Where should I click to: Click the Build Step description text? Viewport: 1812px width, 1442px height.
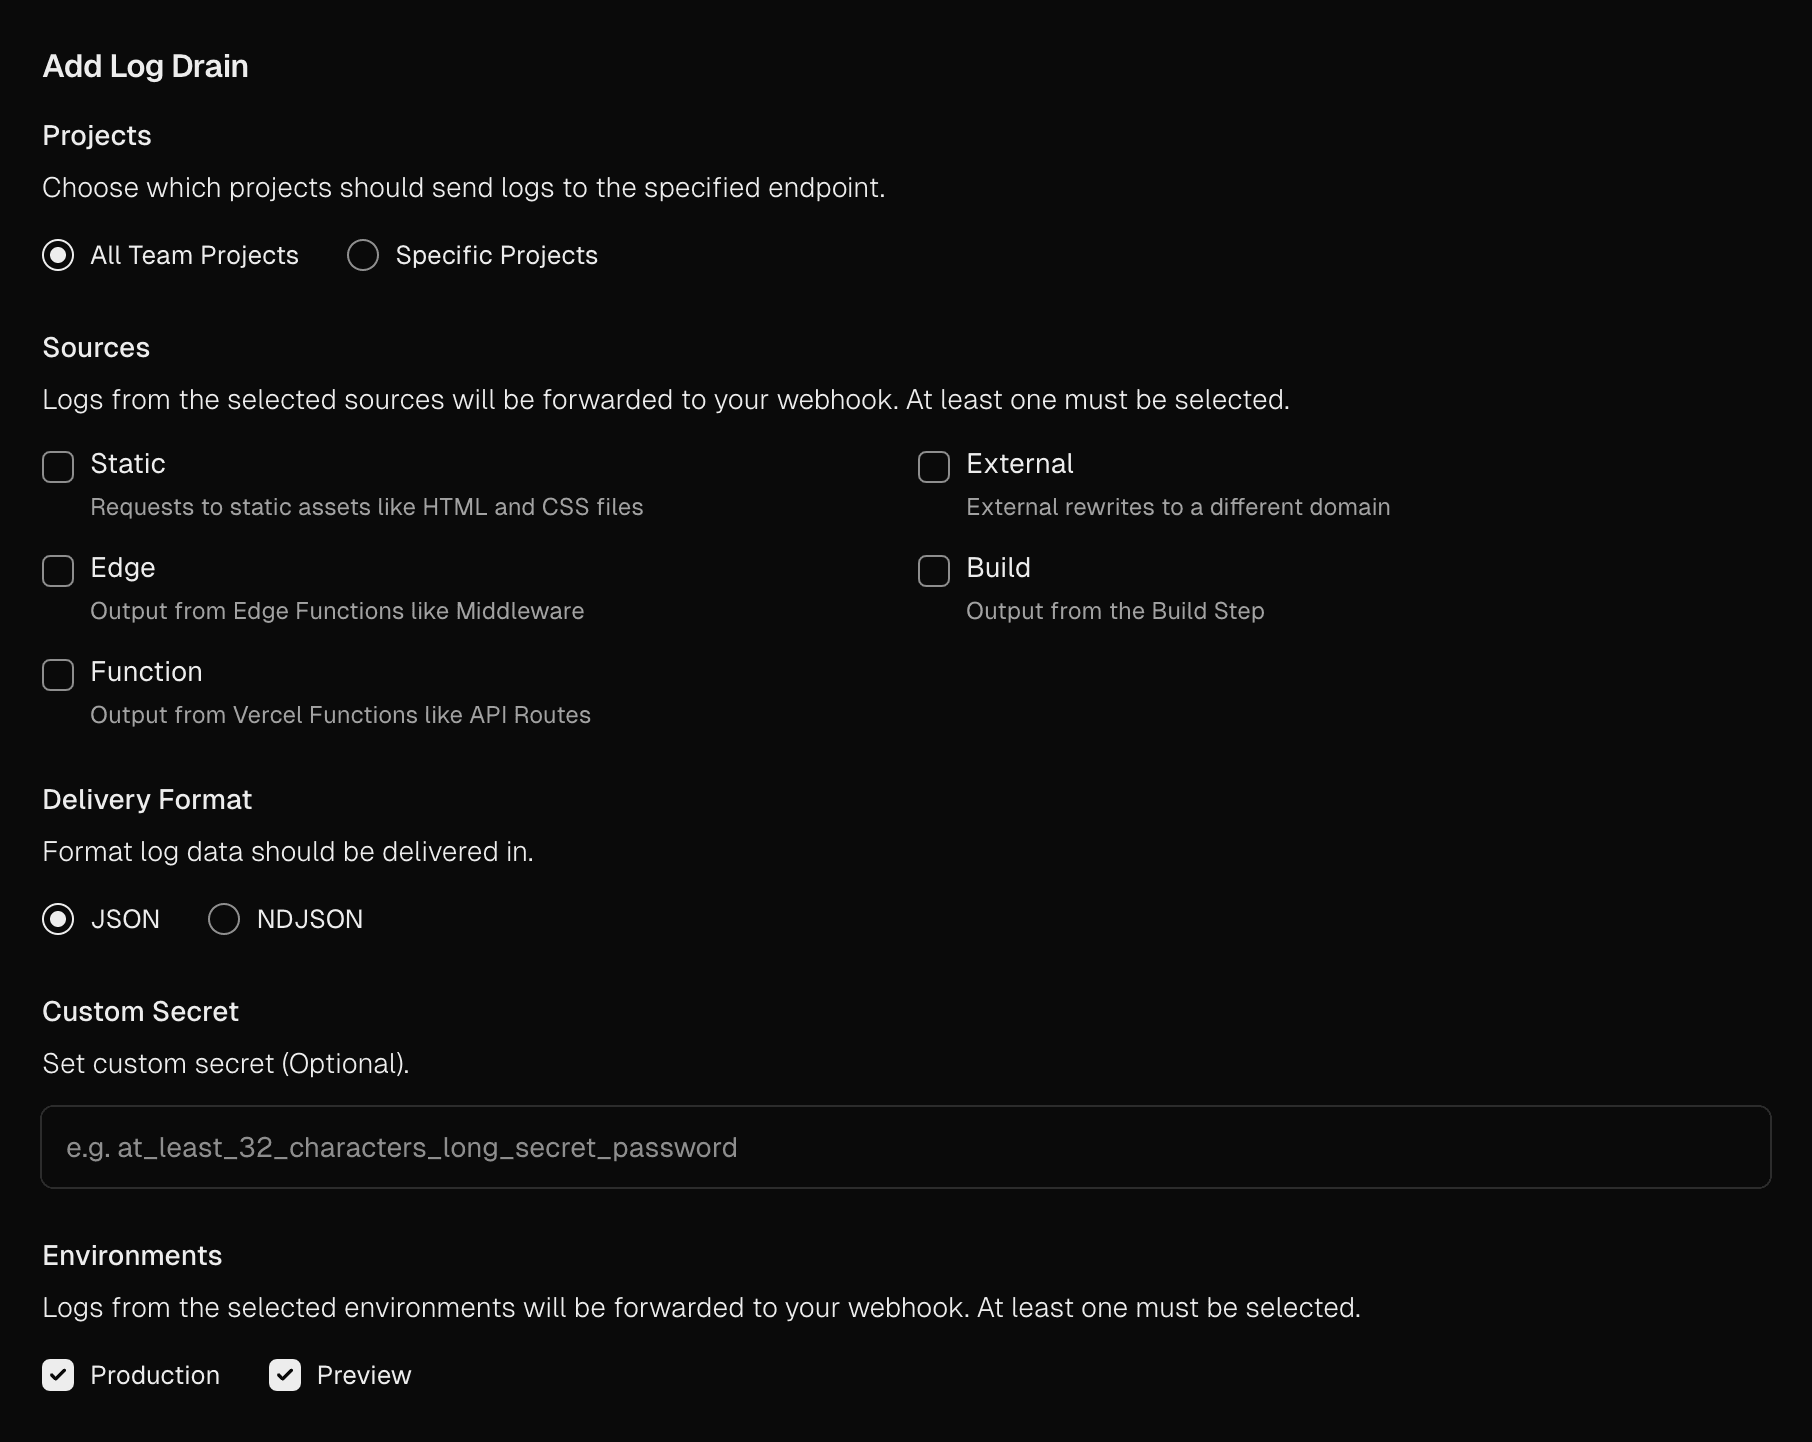click(1115, 611)
